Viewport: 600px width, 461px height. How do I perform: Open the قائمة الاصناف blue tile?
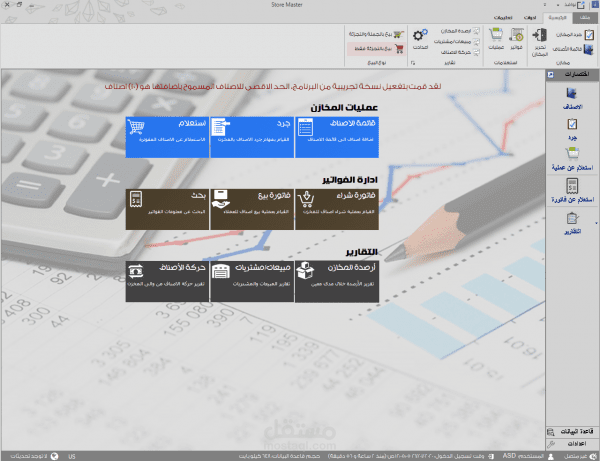pyautogui.click(x=337, y=137)
